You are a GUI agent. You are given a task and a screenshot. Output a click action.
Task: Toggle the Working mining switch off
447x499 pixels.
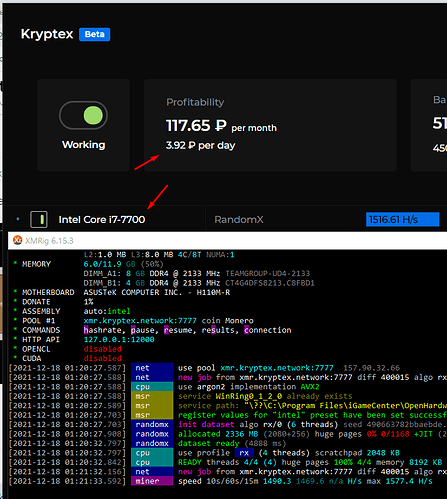pos(83,115)
